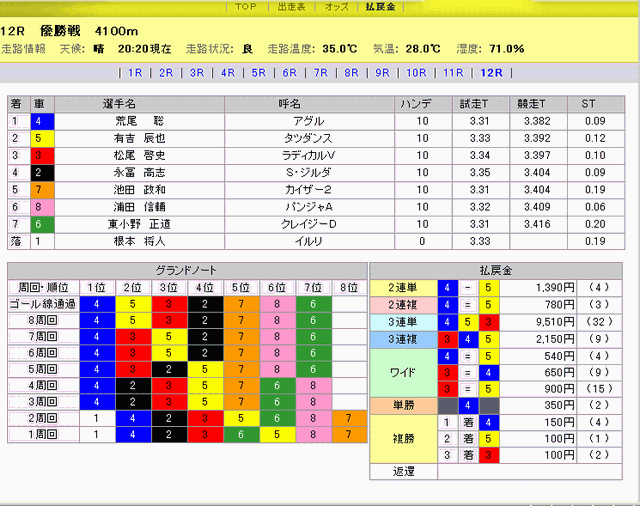Click machine name ラディカルV
The image size is (640, 506).
tap(309, 155)
